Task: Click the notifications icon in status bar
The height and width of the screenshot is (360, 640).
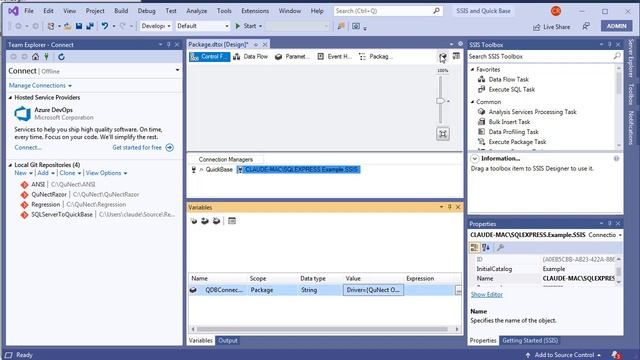Action: [616, 355]
